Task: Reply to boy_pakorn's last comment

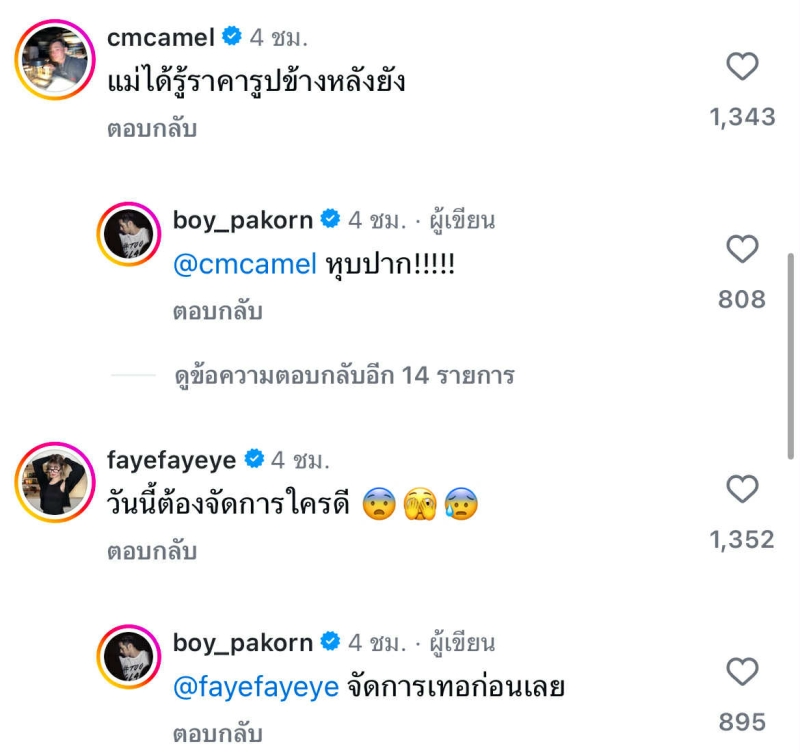Action: pyautogui.click(x=217, y=733)
